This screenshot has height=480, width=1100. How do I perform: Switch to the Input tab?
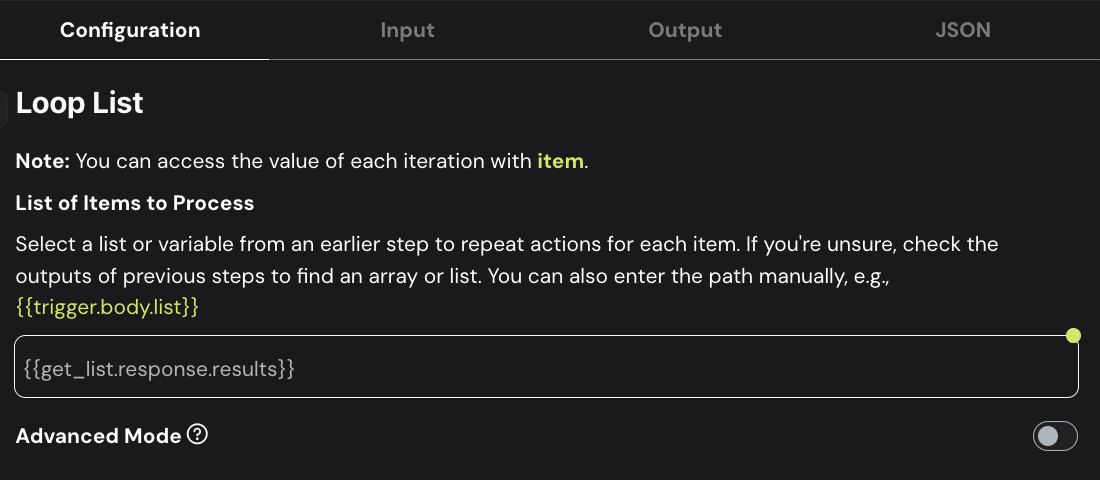tap(407, 30)
